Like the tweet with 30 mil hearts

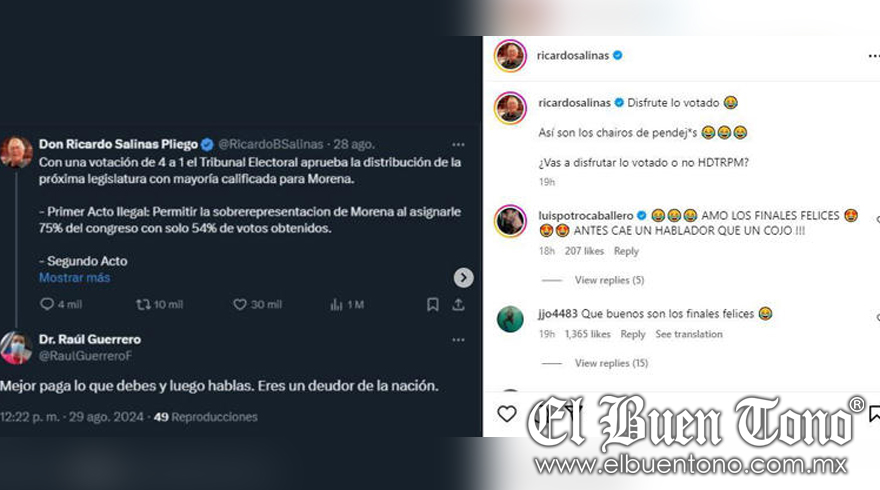[x=240, y=304]
